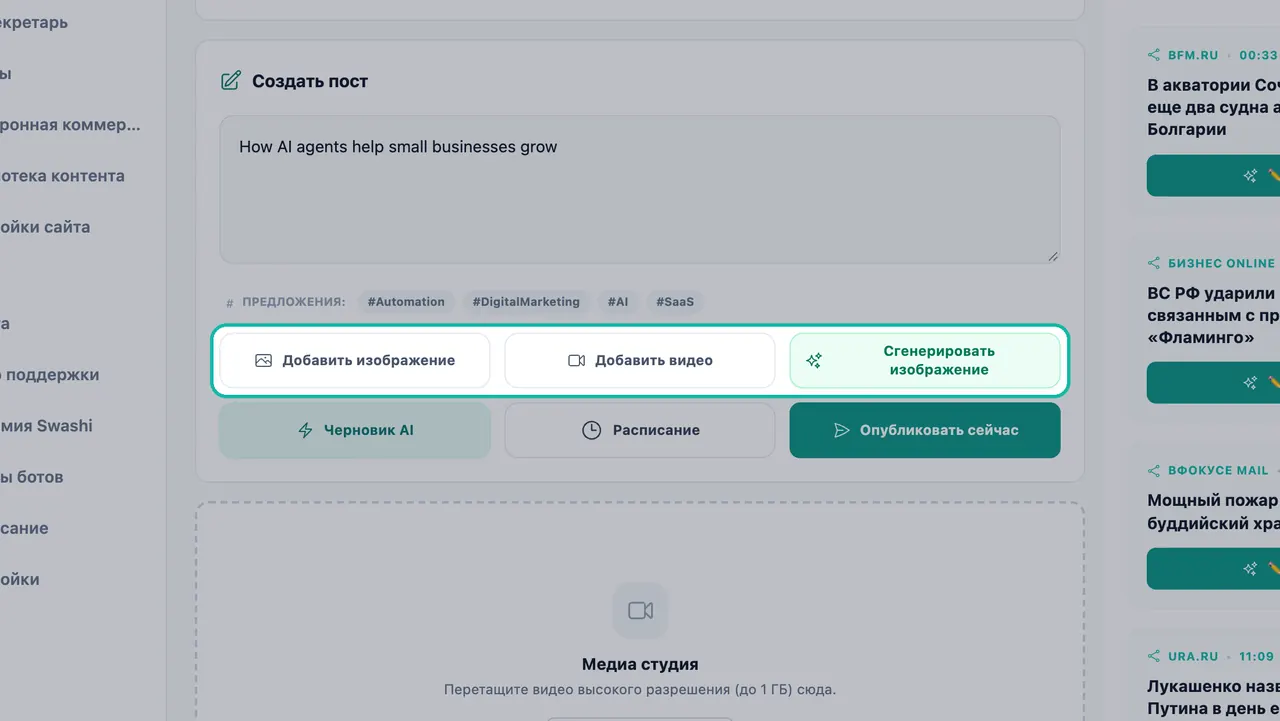Add the #SaaS hashtag suggestion

coord(675,302)
